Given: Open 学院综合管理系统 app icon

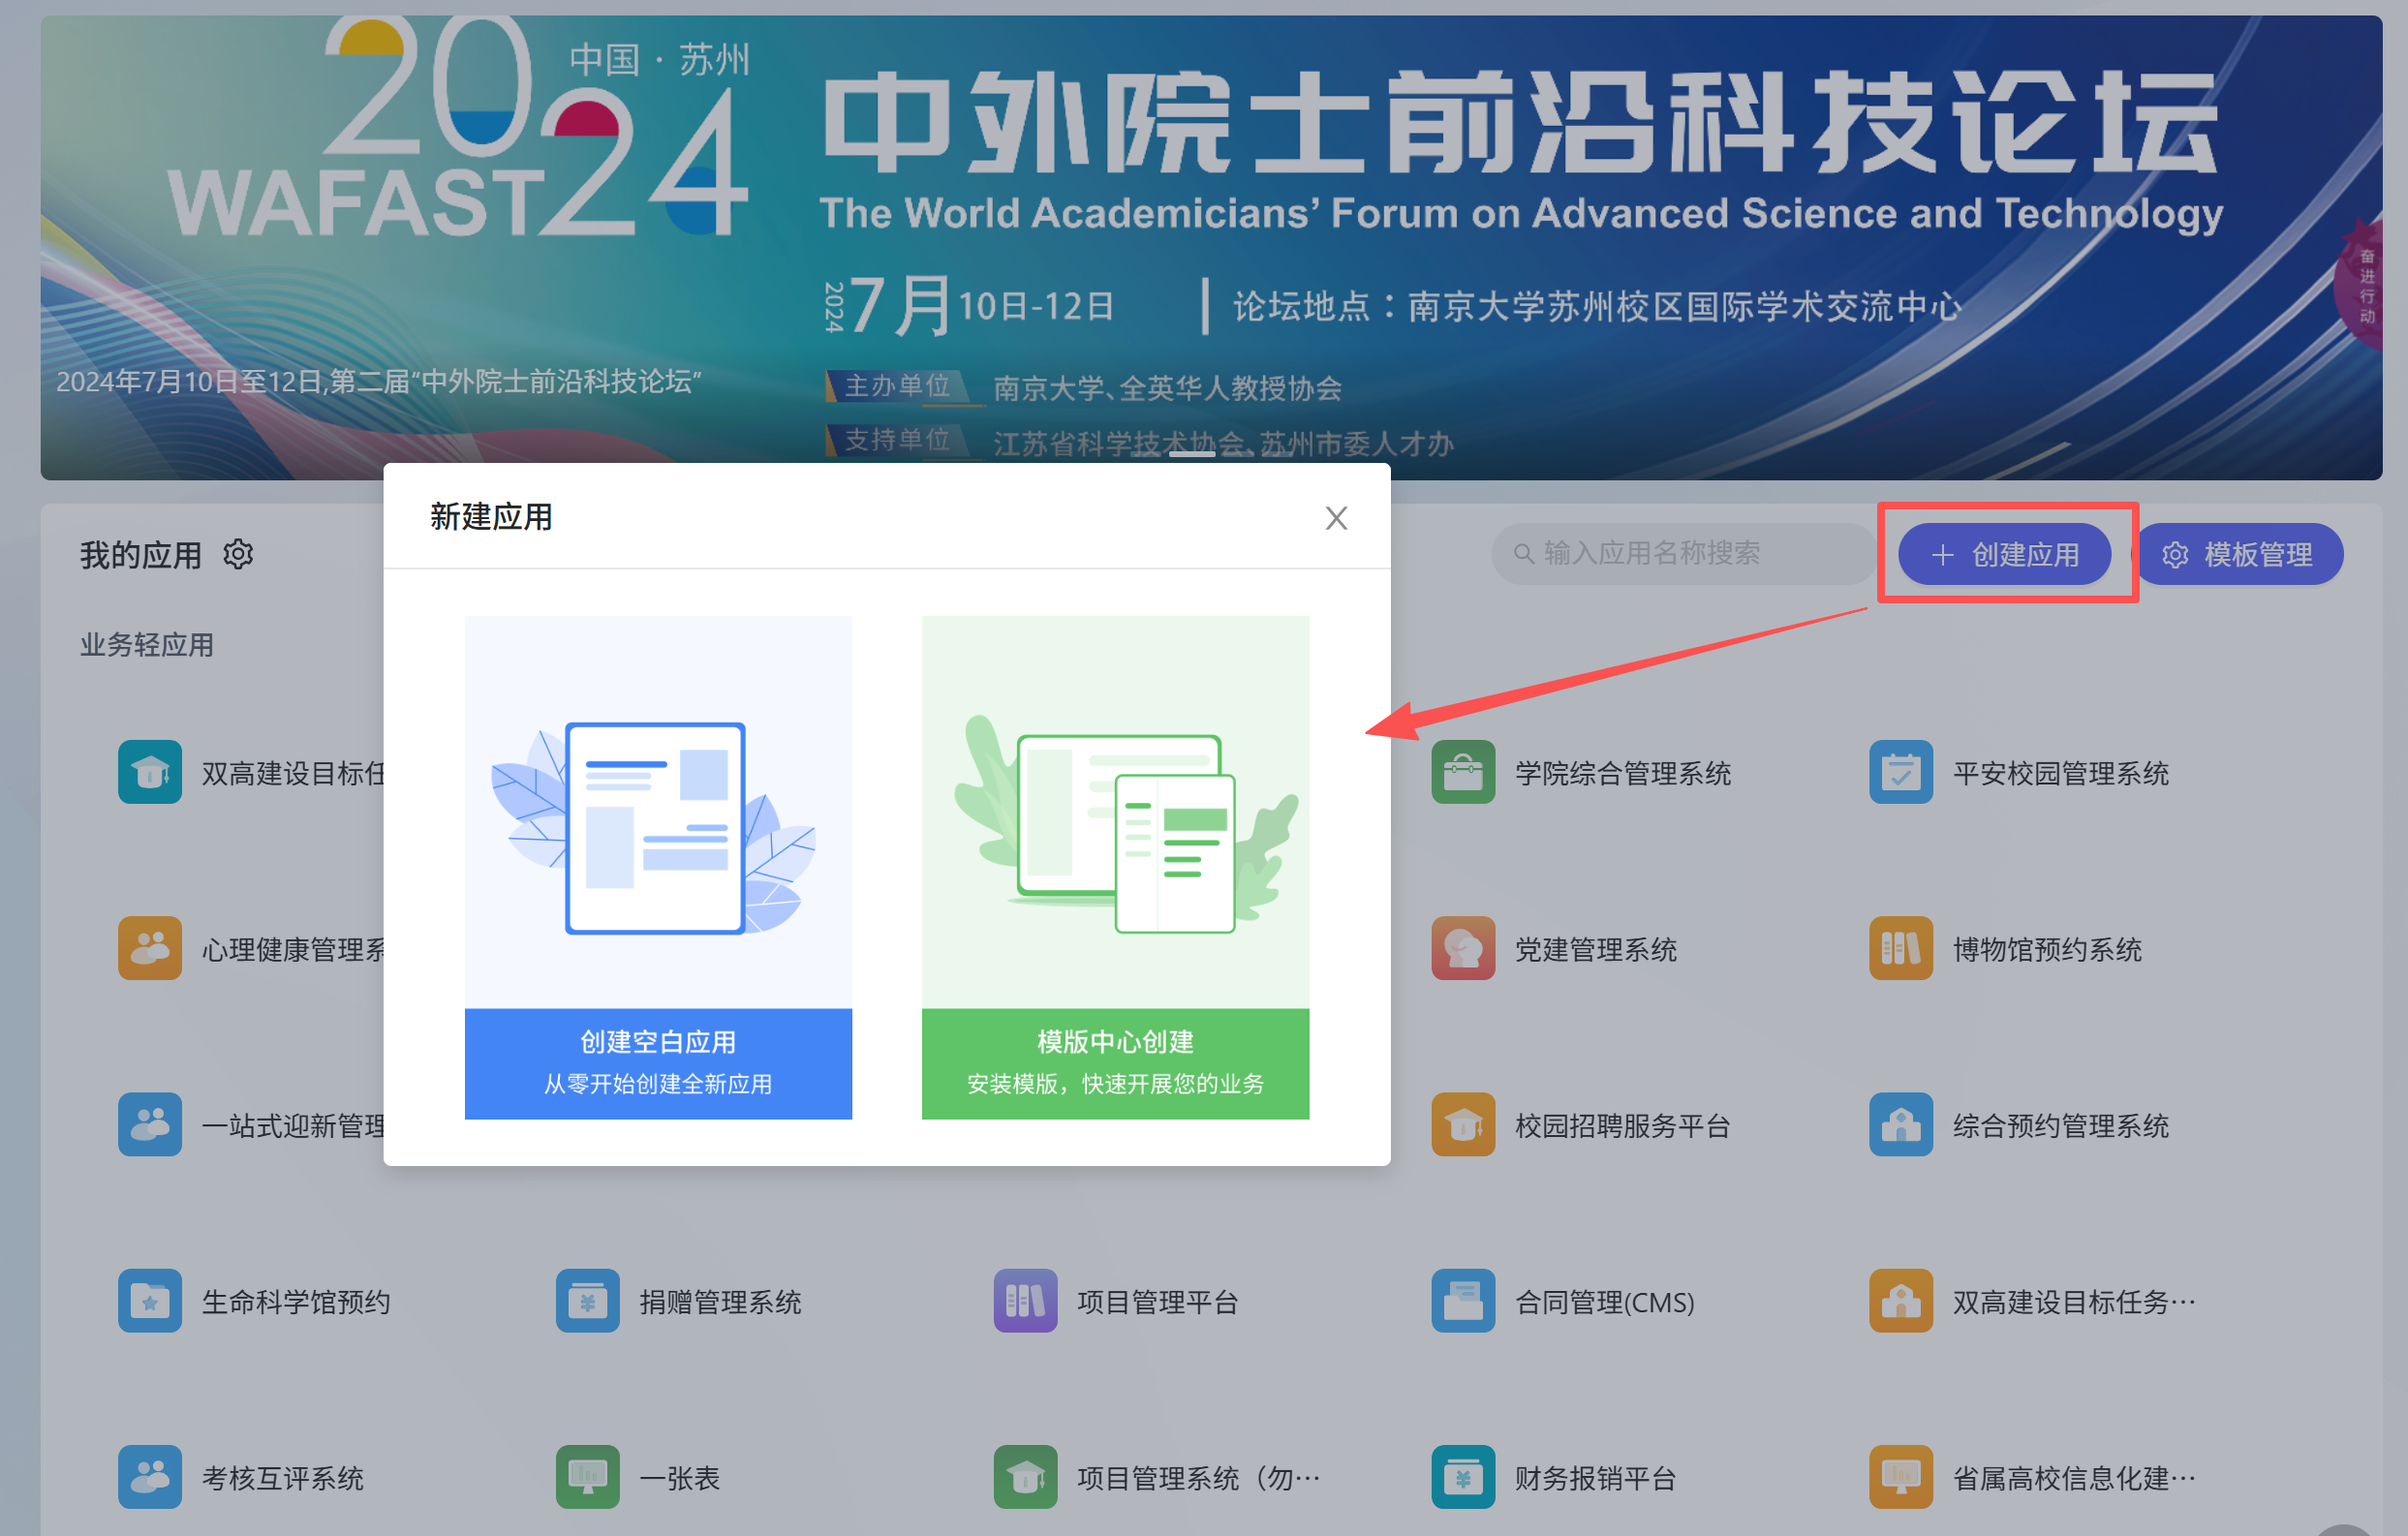Looking at the screenshot, I should [x=1463, y=772].
